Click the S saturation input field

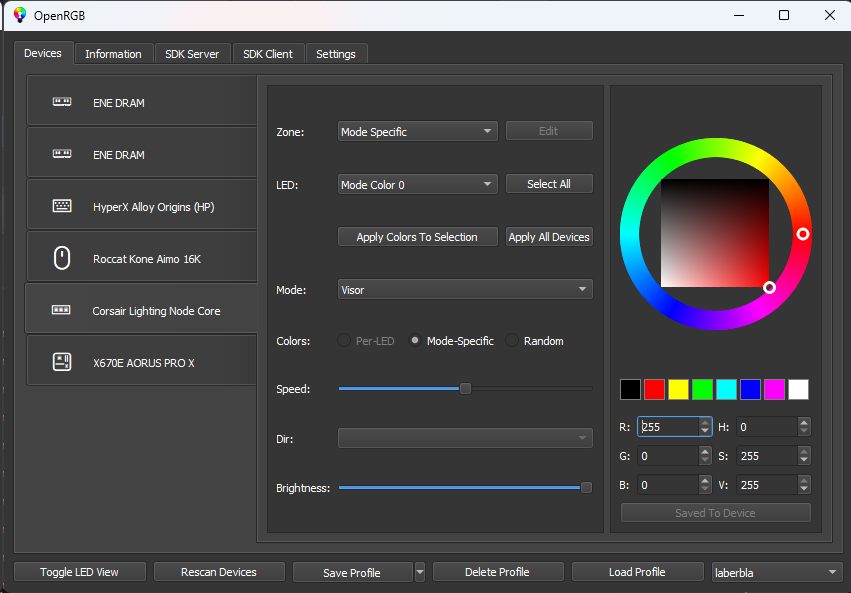[767, 456]
